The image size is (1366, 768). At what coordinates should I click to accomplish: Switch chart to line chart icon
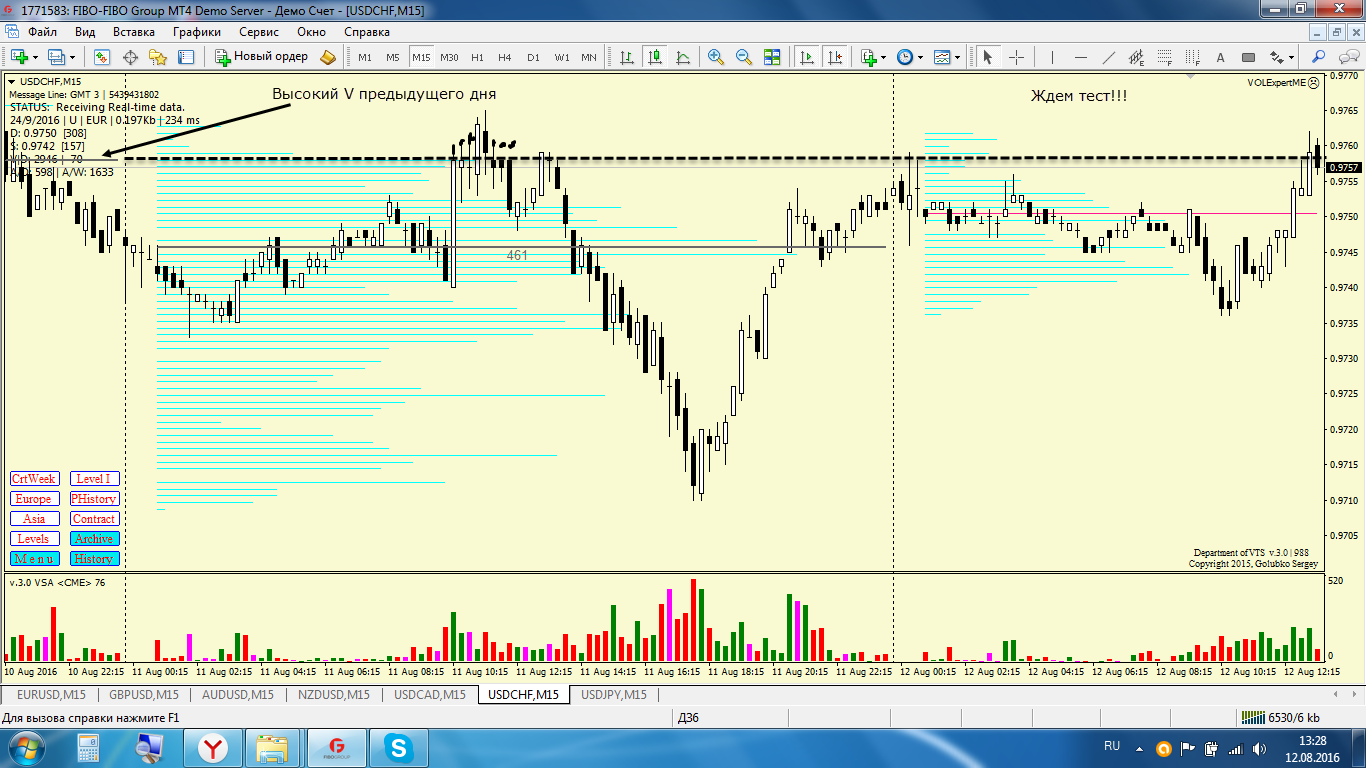(x=683, y=57)
